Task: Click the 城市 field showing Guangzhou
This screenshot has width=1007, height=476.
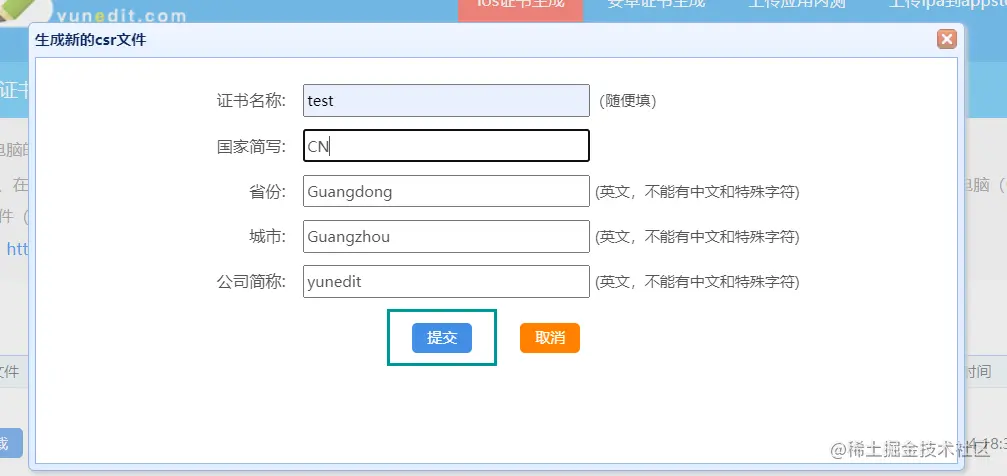Action: (x=446, y=236)
